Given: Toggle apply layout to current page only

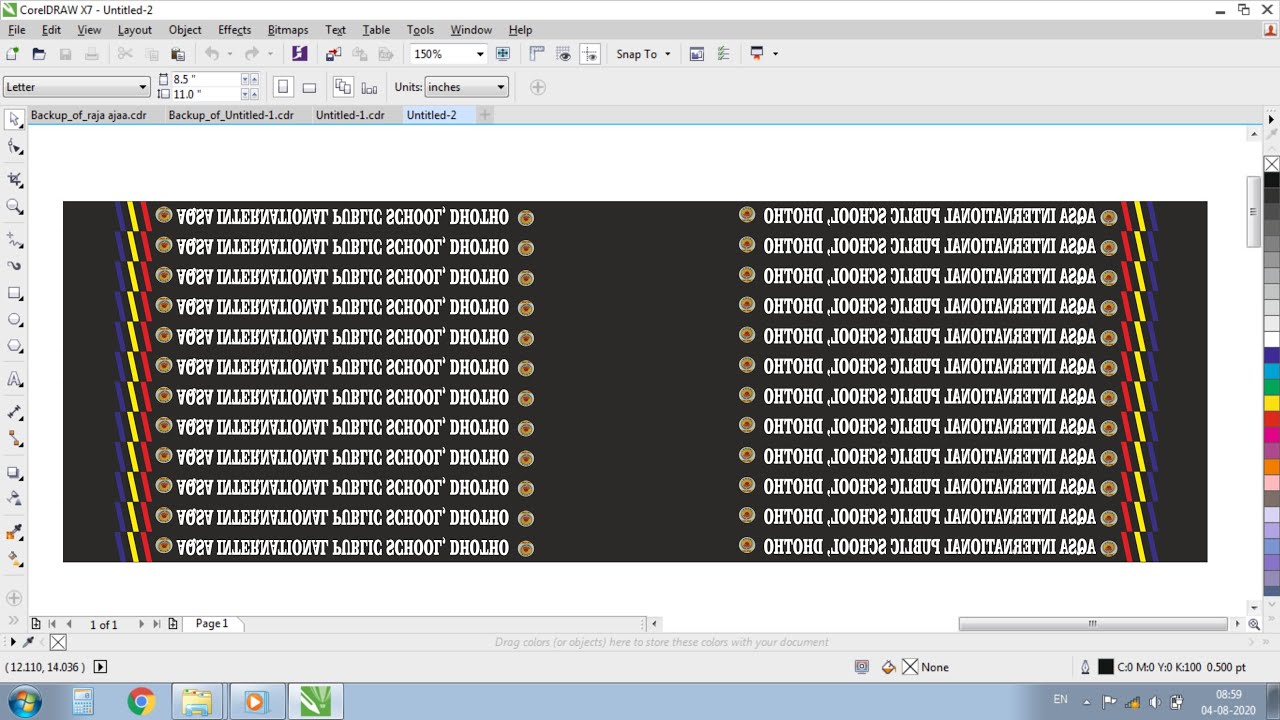Looking at the screenshot, I should tap(369, 87).
